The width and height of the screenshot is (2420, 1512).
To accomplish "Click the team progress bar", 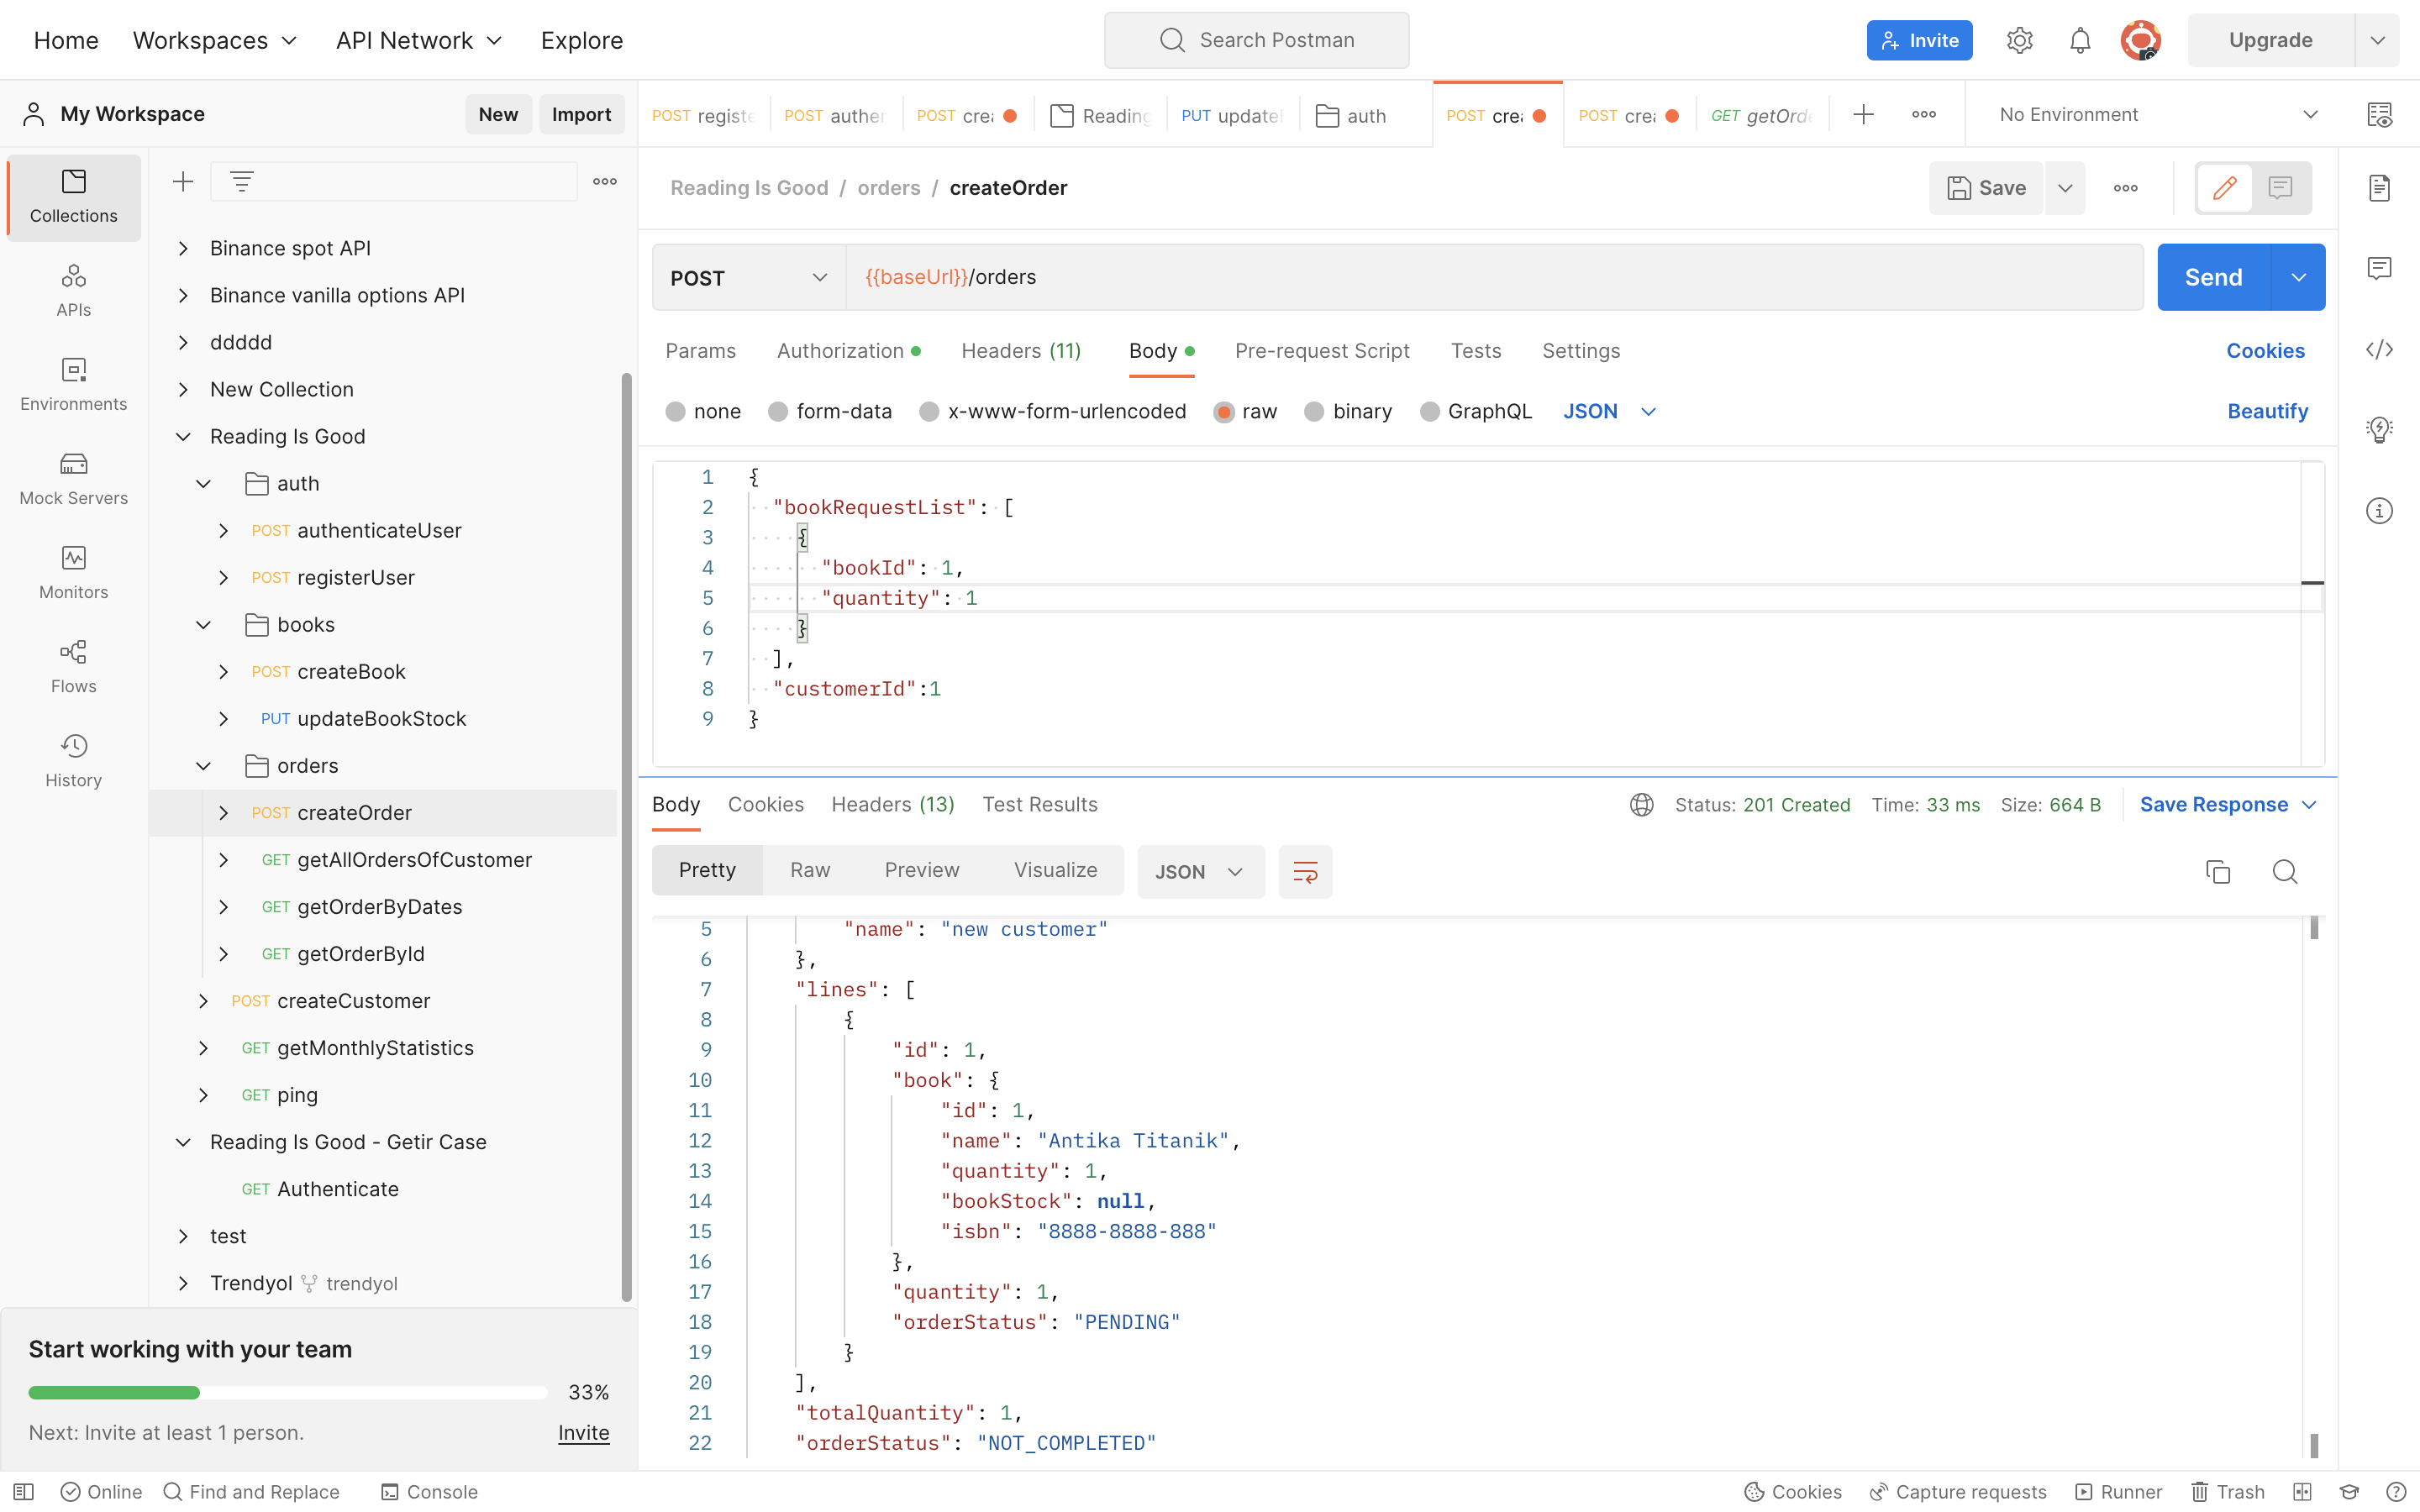I will pos(288,1392).
